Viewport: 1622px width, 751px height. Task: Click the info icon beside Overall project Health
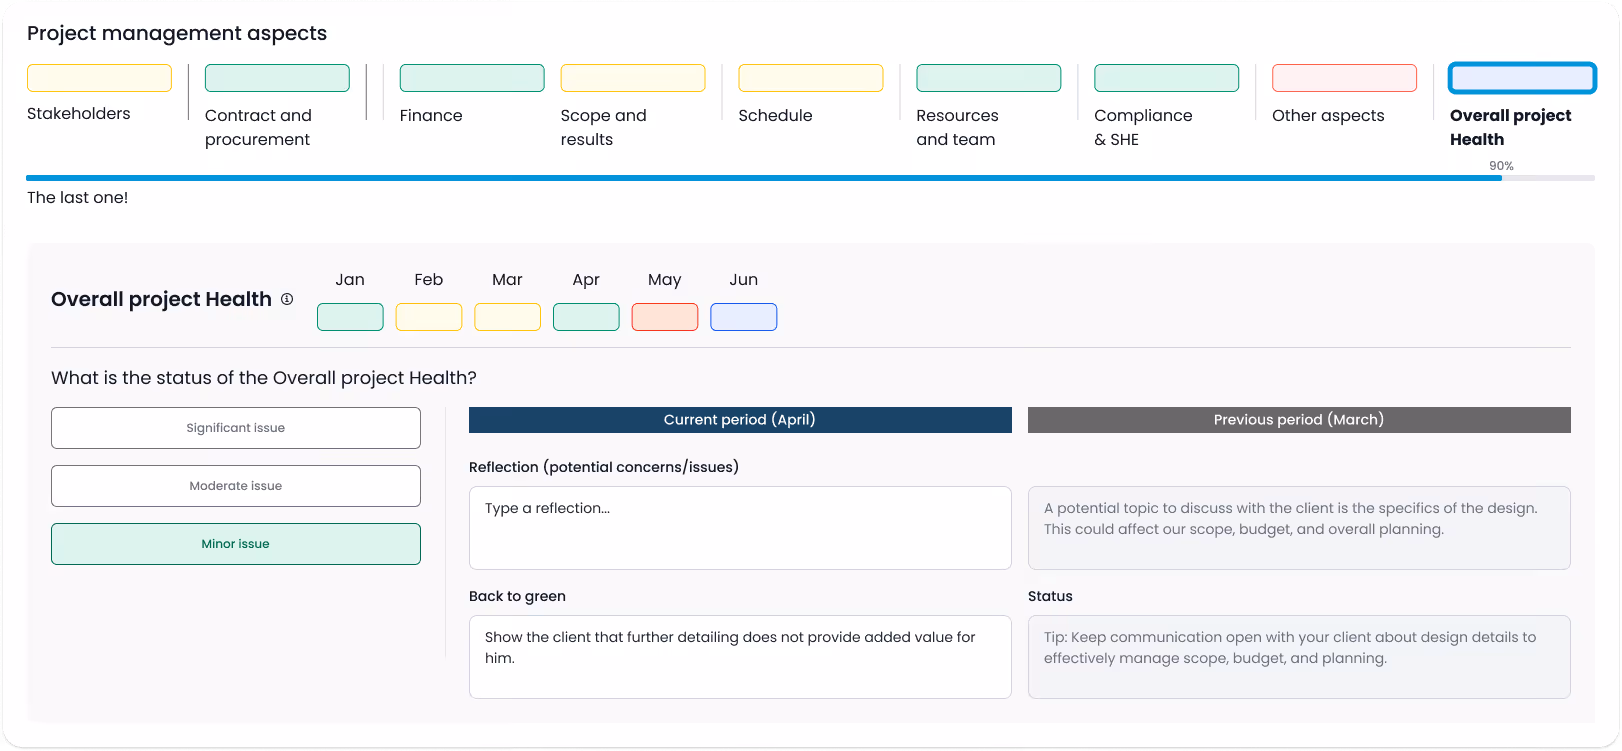tap(287, 299)
